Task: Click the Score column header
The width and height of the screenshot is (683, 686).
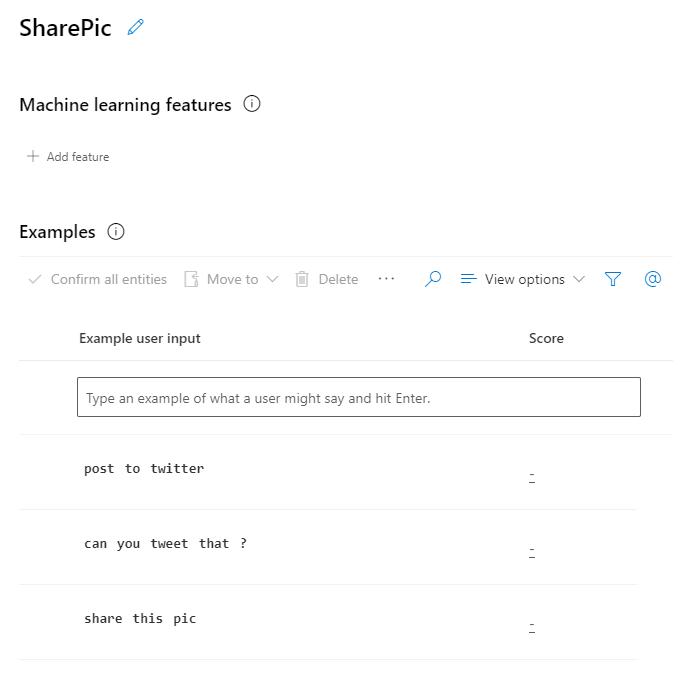Action: click(x=546, y=339)
